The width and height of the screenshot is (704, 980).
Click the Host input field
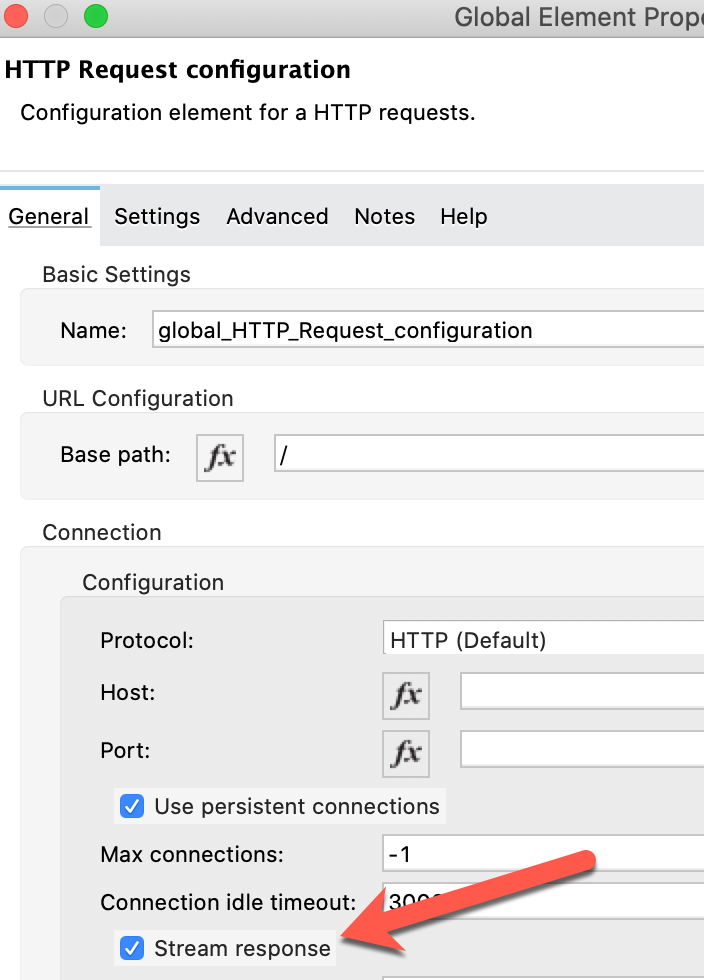point(581,691)
